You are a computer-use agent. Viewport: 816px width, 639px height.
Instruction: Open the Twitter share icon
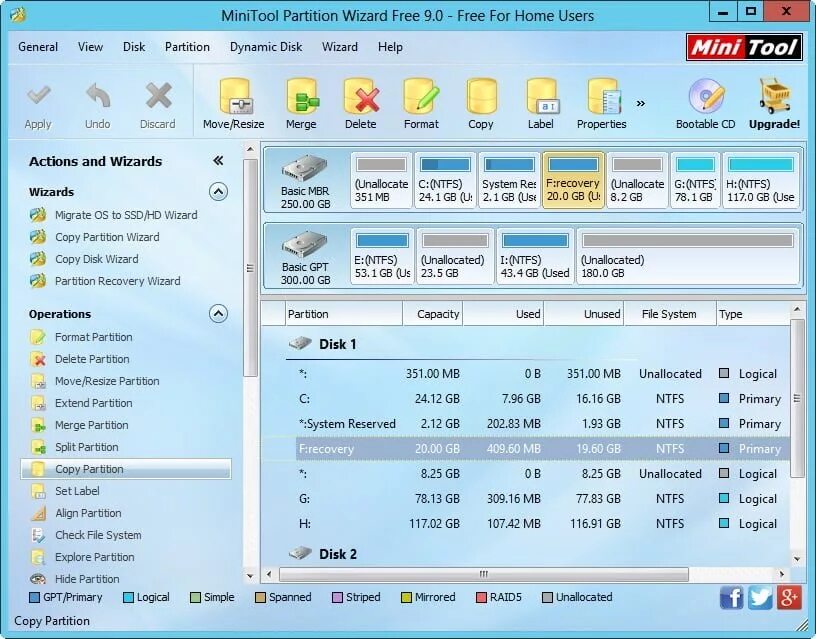pos(760,597)
